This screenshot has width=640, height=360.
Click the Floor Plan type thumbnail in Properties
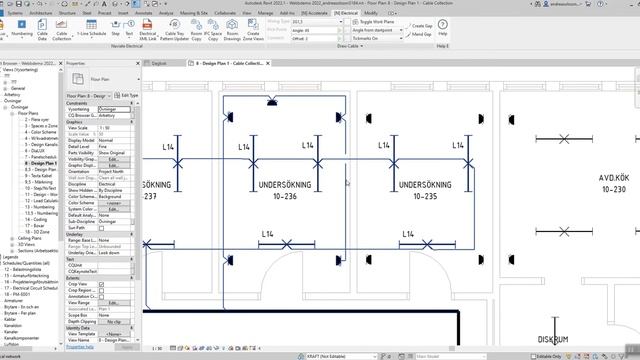point(78,79)
